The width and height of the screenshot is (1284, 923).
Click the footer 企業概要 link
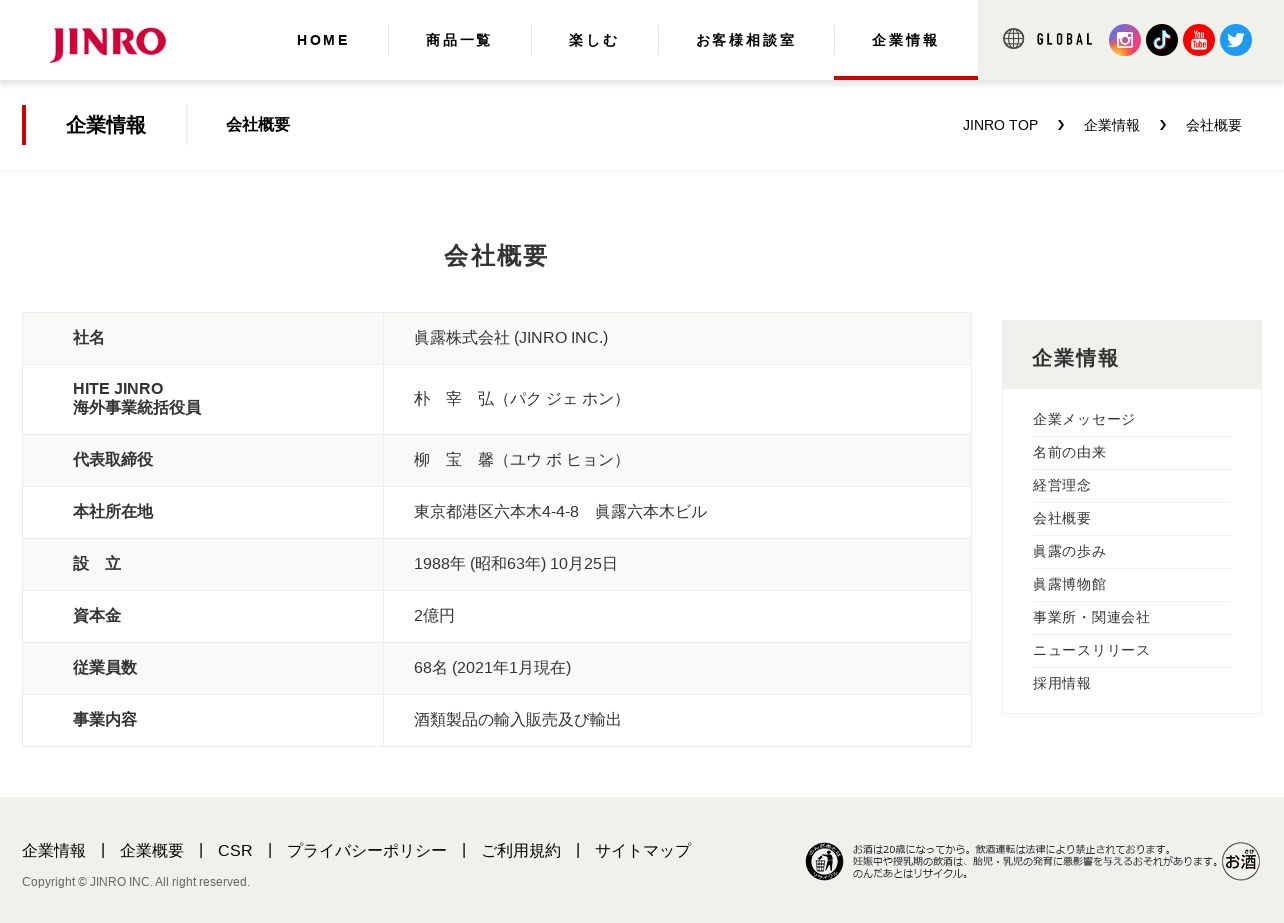152,851
